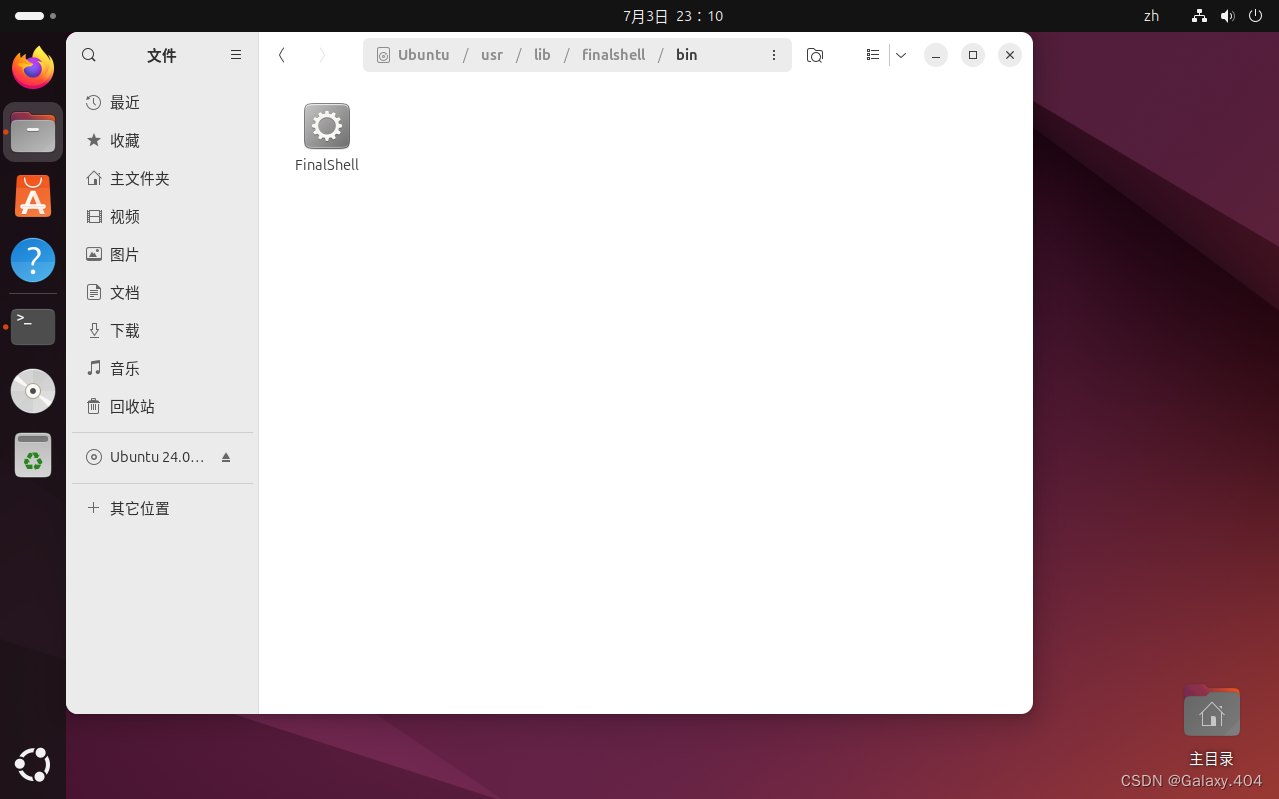The height and width of the screenshot is (799, 1279).
Task: Open the view options dropdown chevron
Action: (x=899, y=55)
